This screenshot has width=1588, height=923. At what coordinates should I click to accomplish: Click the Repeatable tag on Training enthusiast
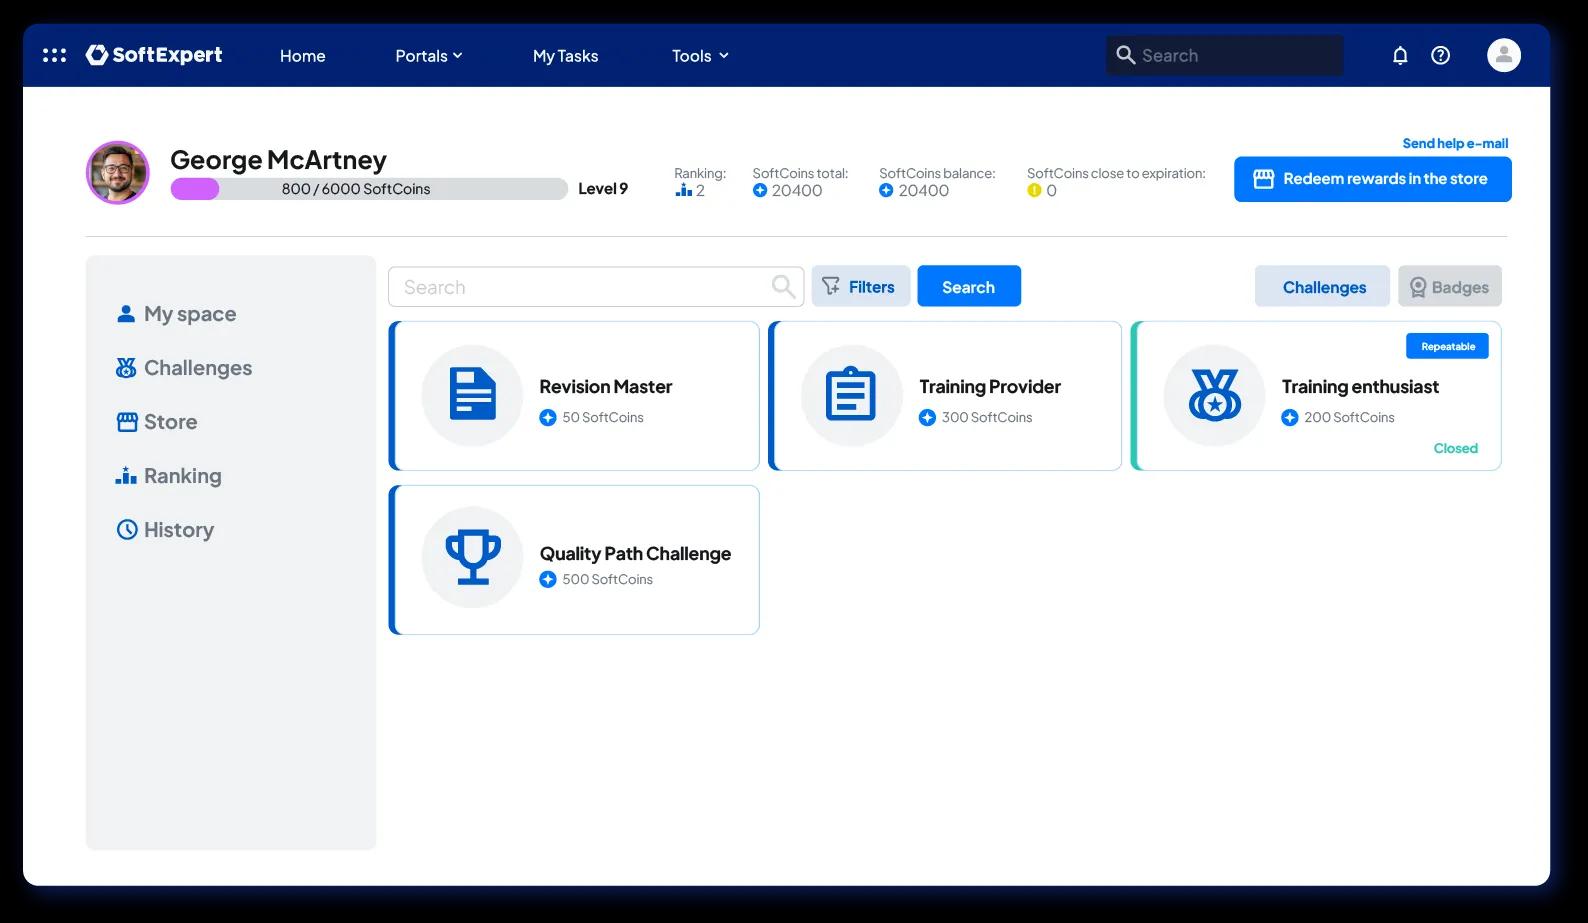[1448, 346]
